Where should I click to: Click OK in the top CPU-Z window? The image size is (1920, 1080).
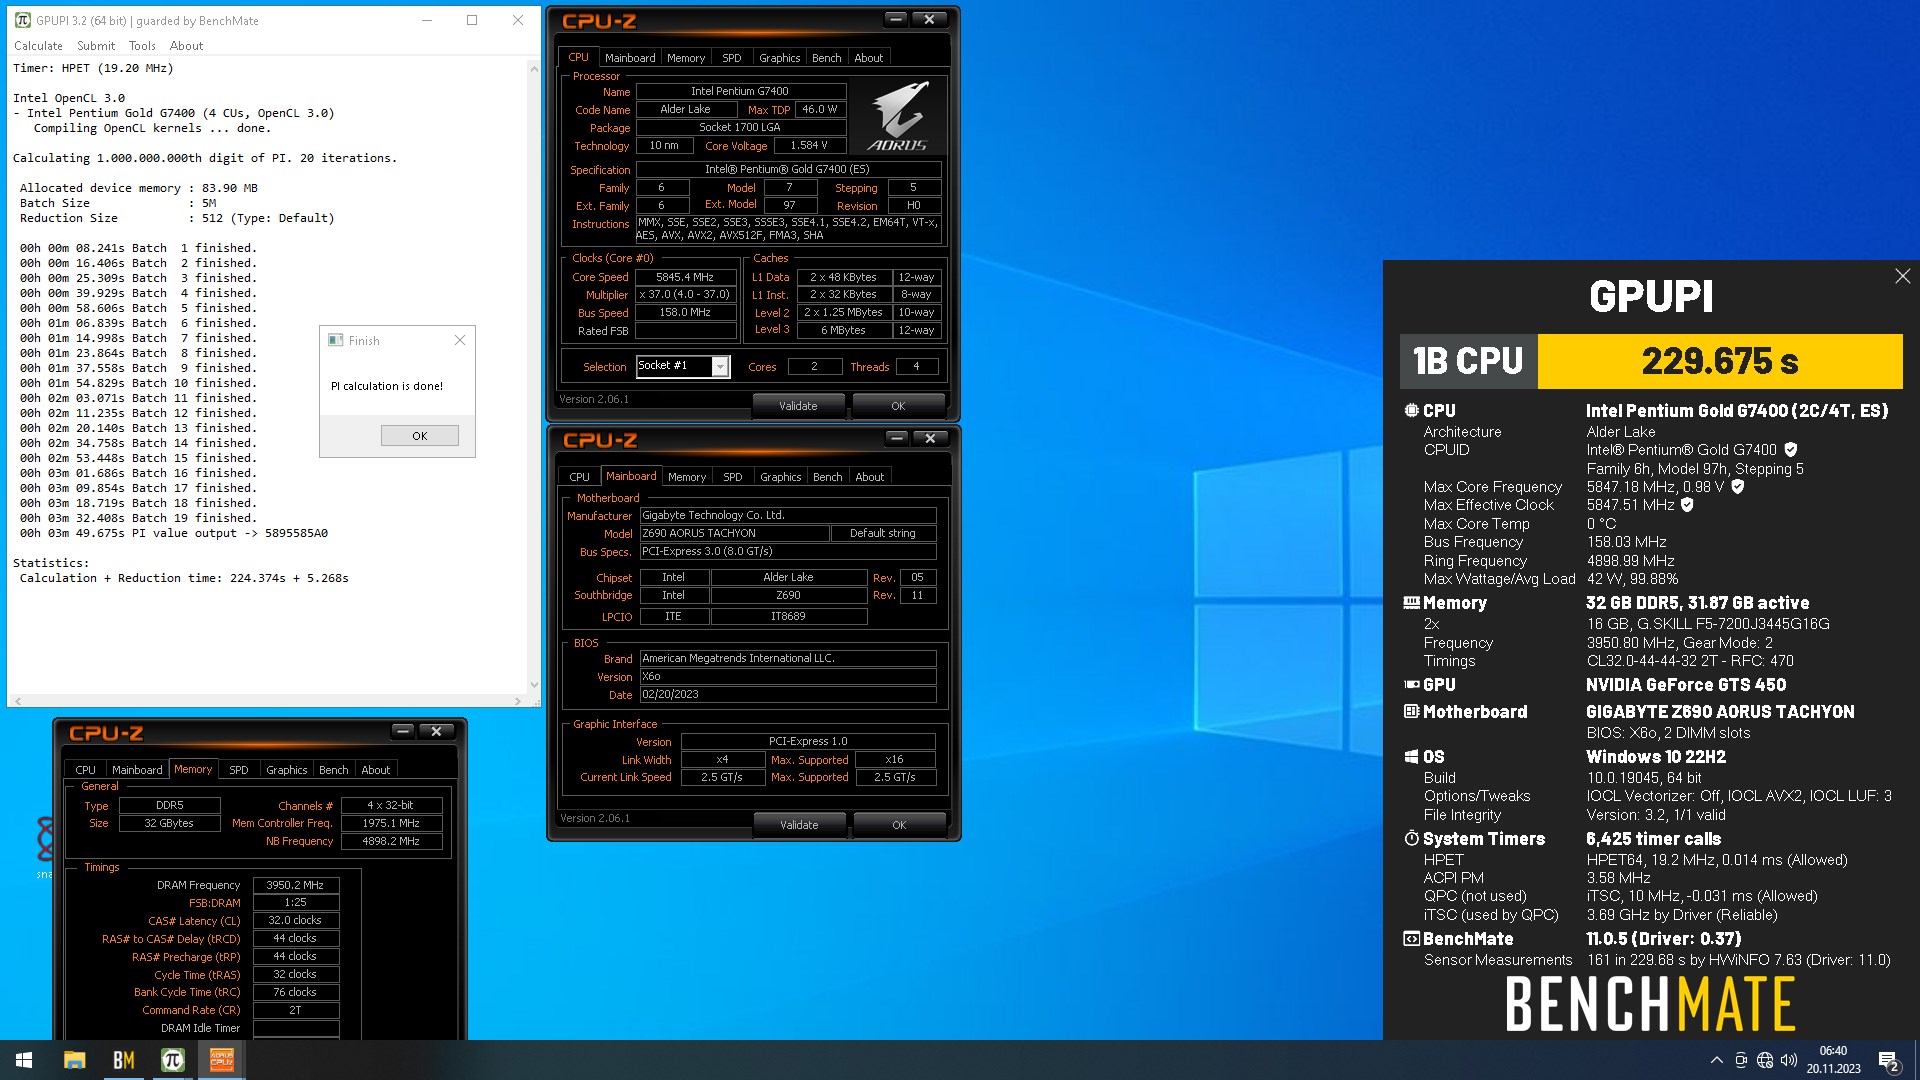[x=898, y=406]
